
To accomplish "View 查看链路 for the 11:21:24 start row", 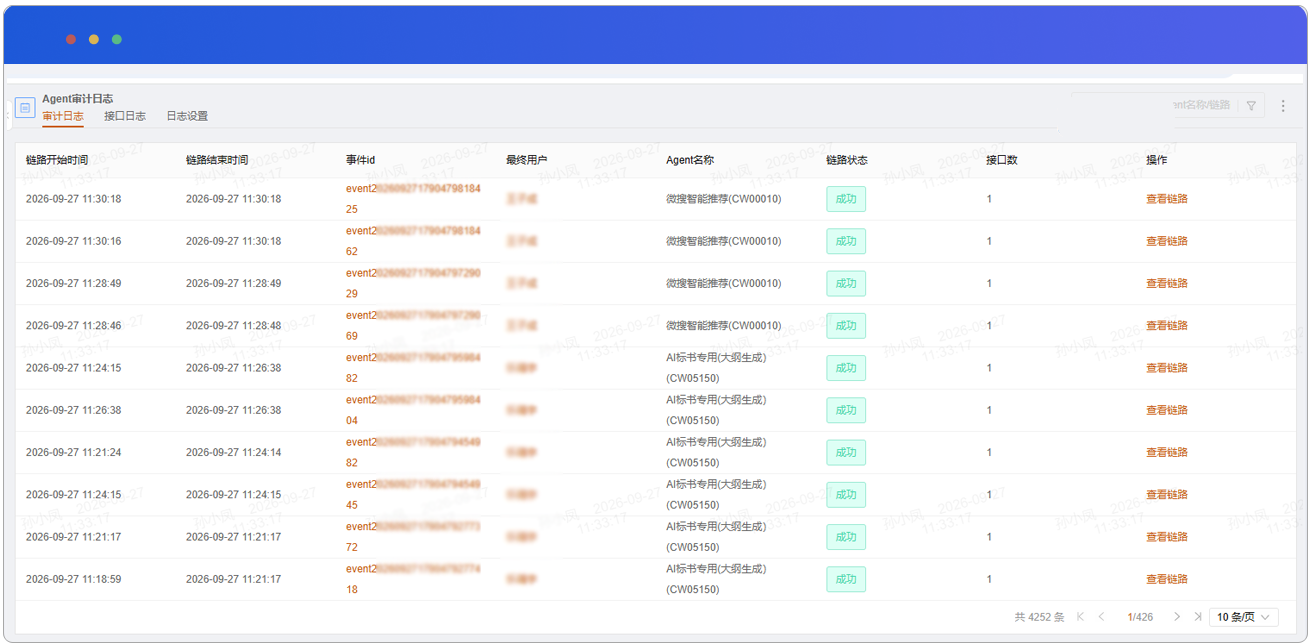I will (1167, 452).
